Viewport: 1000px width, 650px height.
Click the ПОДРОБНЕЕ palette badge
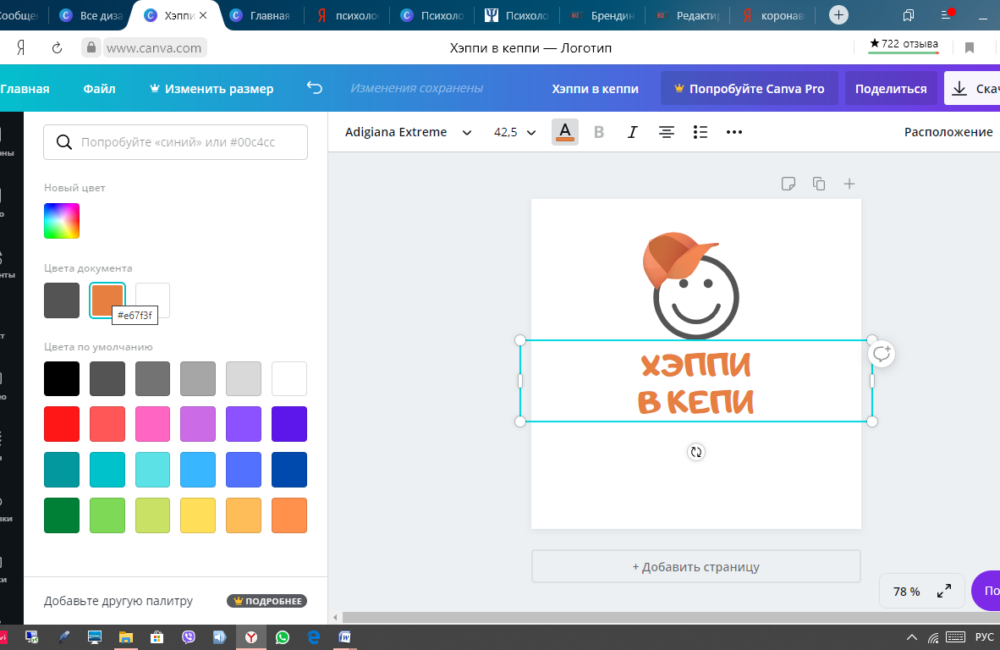point(267,601)
